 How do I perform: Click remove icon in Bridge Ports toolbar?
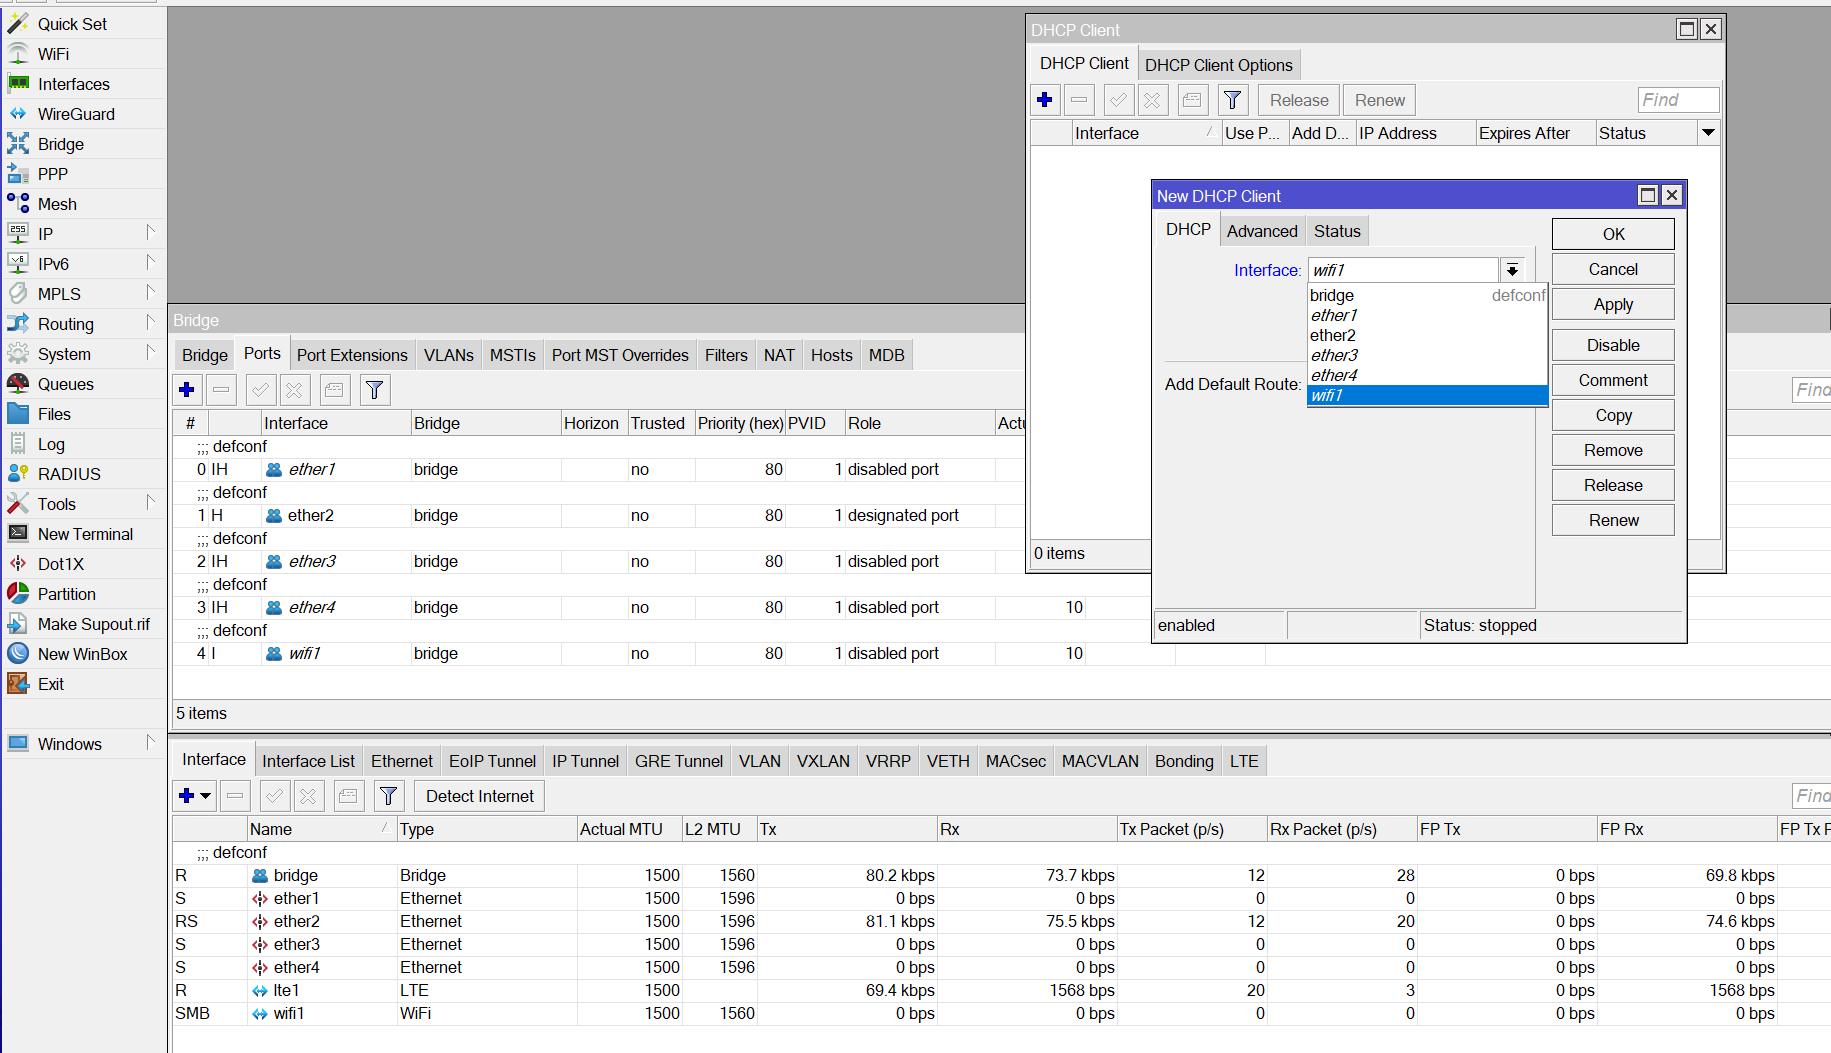pos(221,390)
